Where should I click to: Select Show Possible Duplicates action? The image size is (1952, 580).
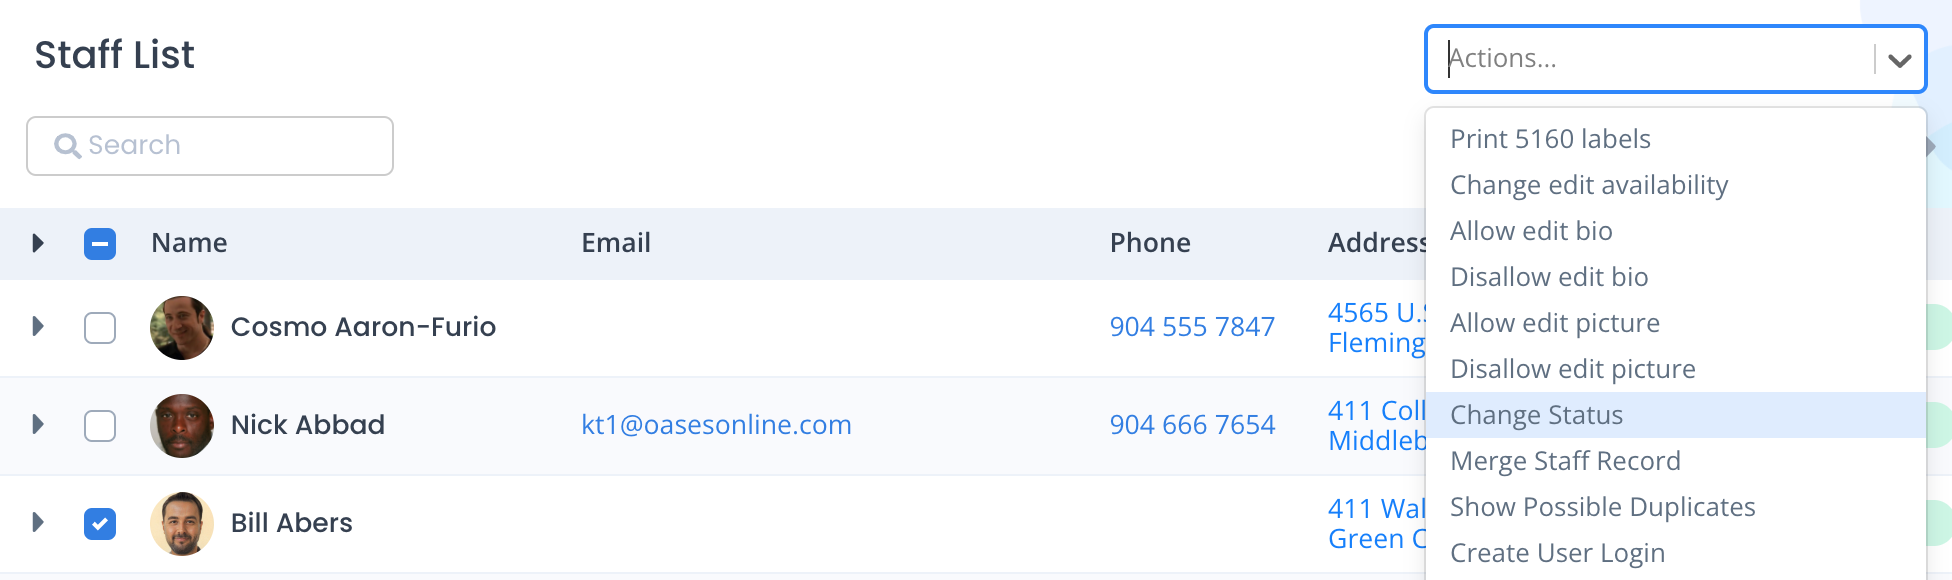coord(1602,507)
